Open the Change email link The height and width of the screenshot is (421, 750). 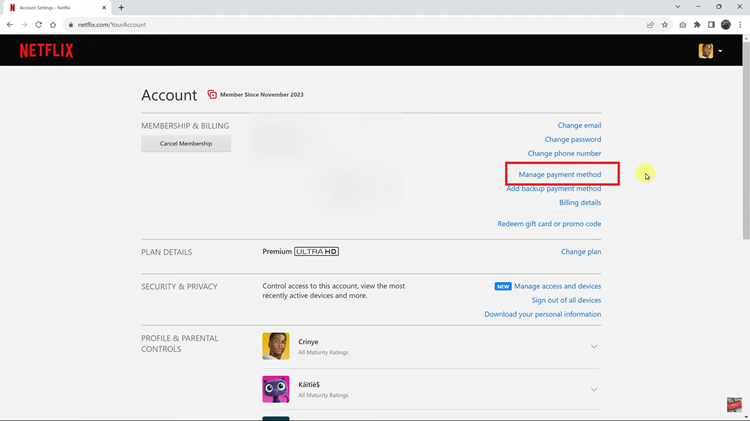[579, 125]
